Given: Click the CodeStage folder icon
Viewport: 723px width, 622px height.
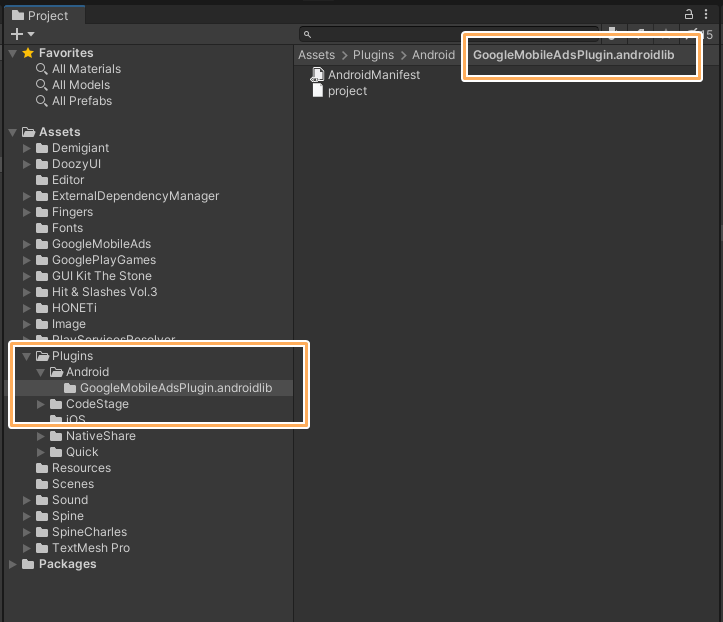Looking at the screenshot, I should [x=56, y=404].
